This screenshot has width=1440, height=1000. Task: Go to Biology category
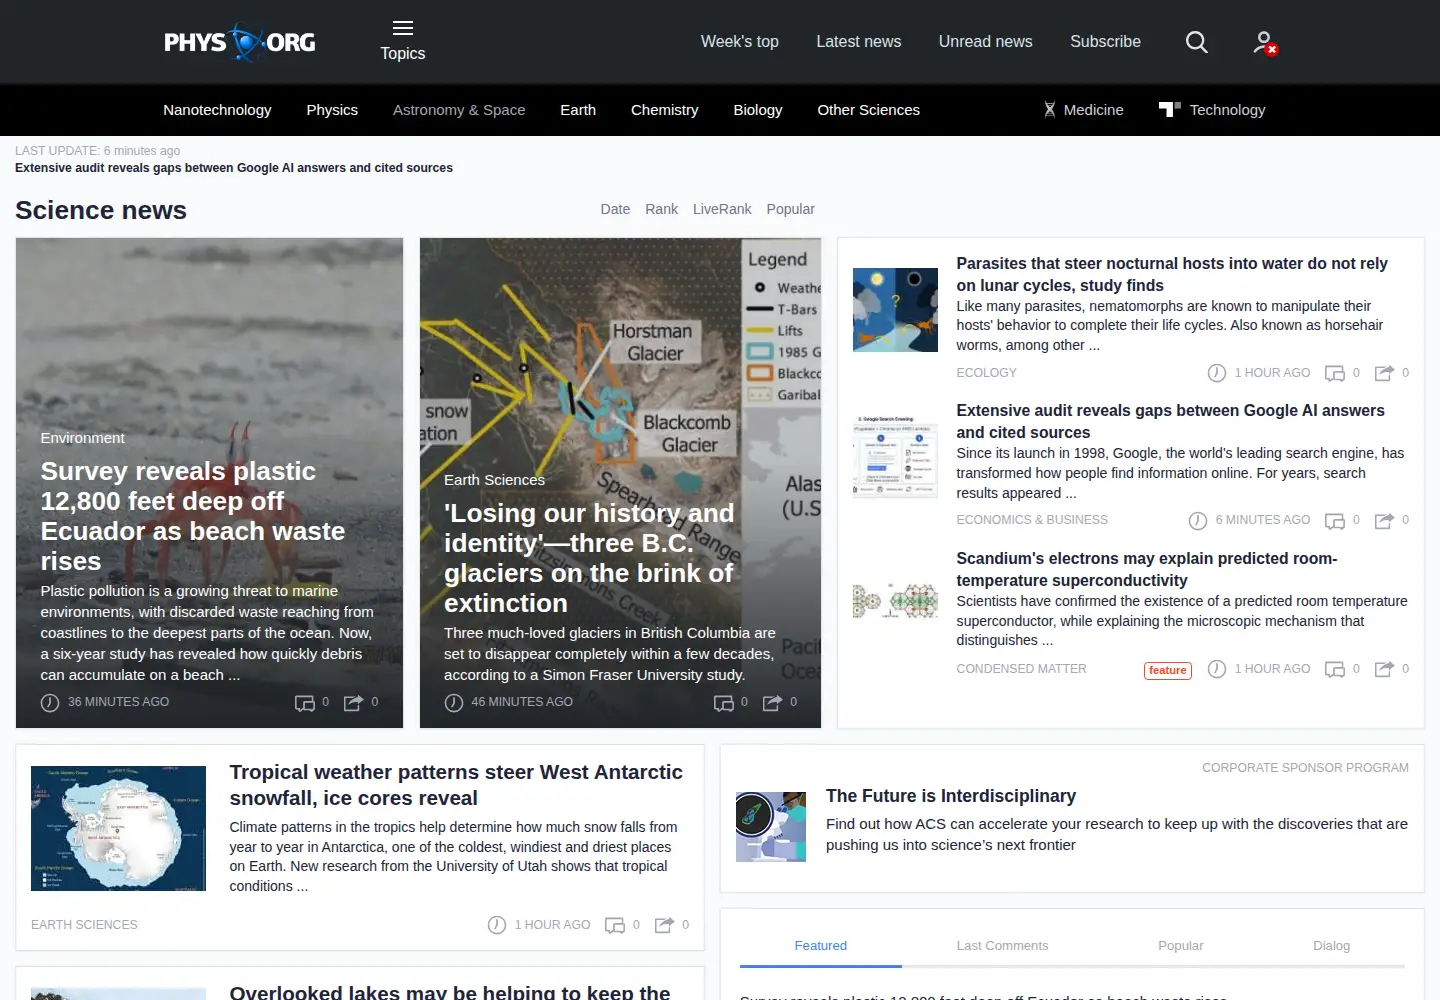758,110
